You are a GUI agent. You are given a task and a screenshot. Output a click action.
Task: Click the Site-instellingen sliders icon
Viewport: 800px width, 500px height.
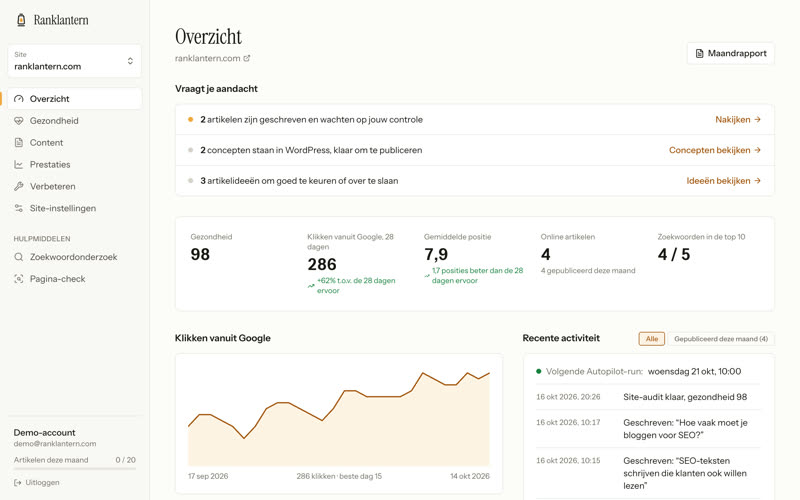[19, 209]
